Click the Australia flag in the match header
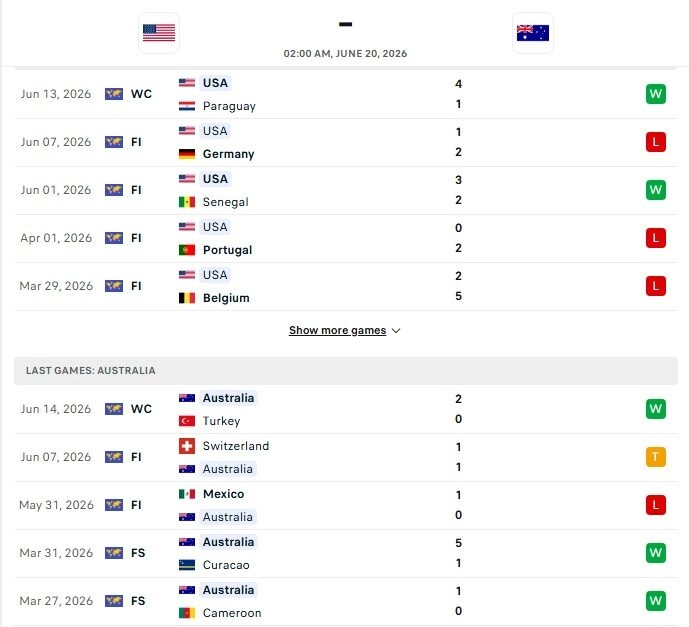The height and width of the screenshot is (627, 689). tap(533, 33)
